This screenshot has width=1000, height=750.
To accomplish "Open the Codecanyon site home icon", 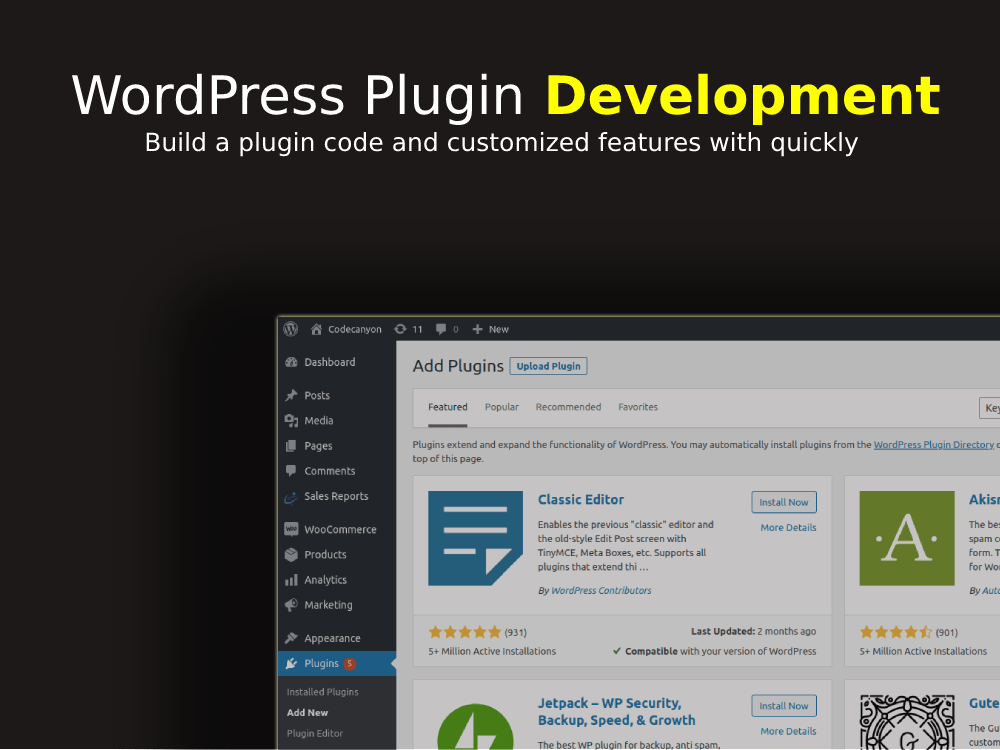I will [x=316, y=329].
